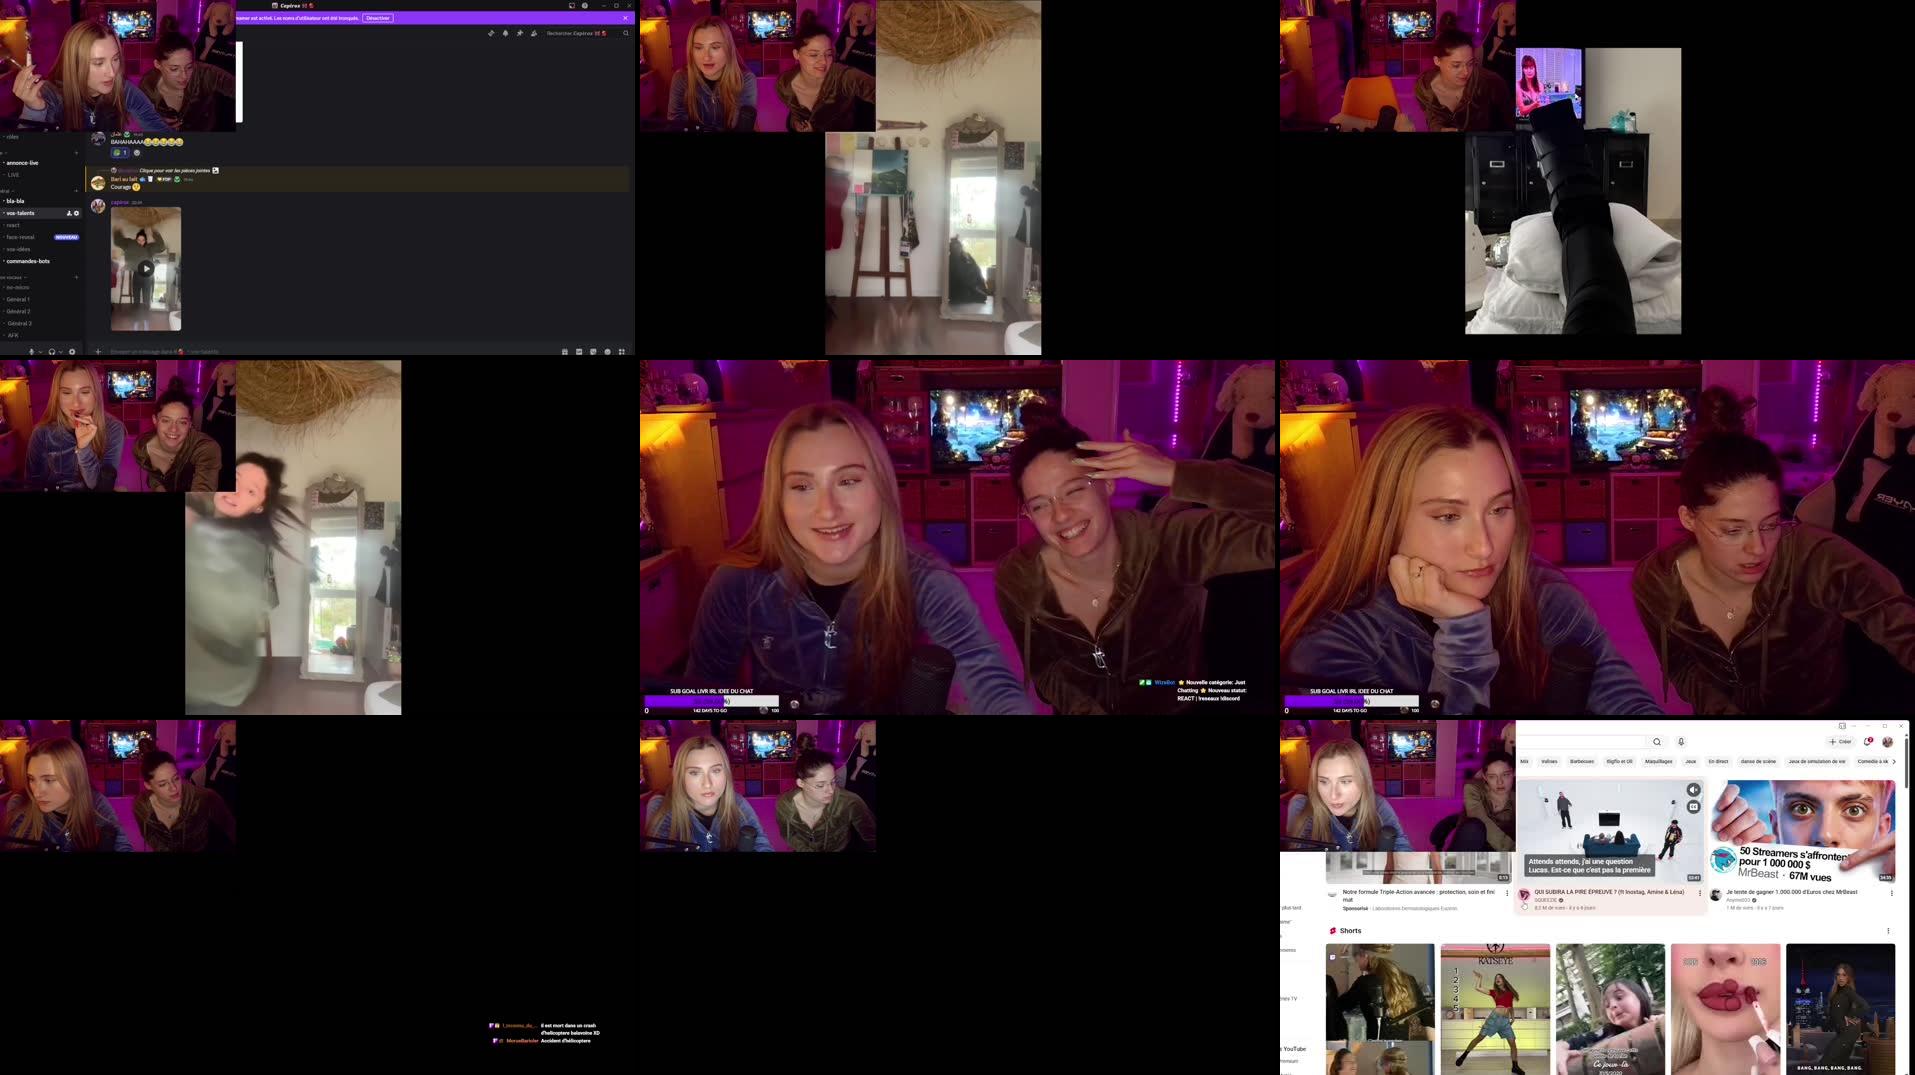Open the emoji picker in the message bar
This screenshot has height=1075, width=1915.
point(608,351)
